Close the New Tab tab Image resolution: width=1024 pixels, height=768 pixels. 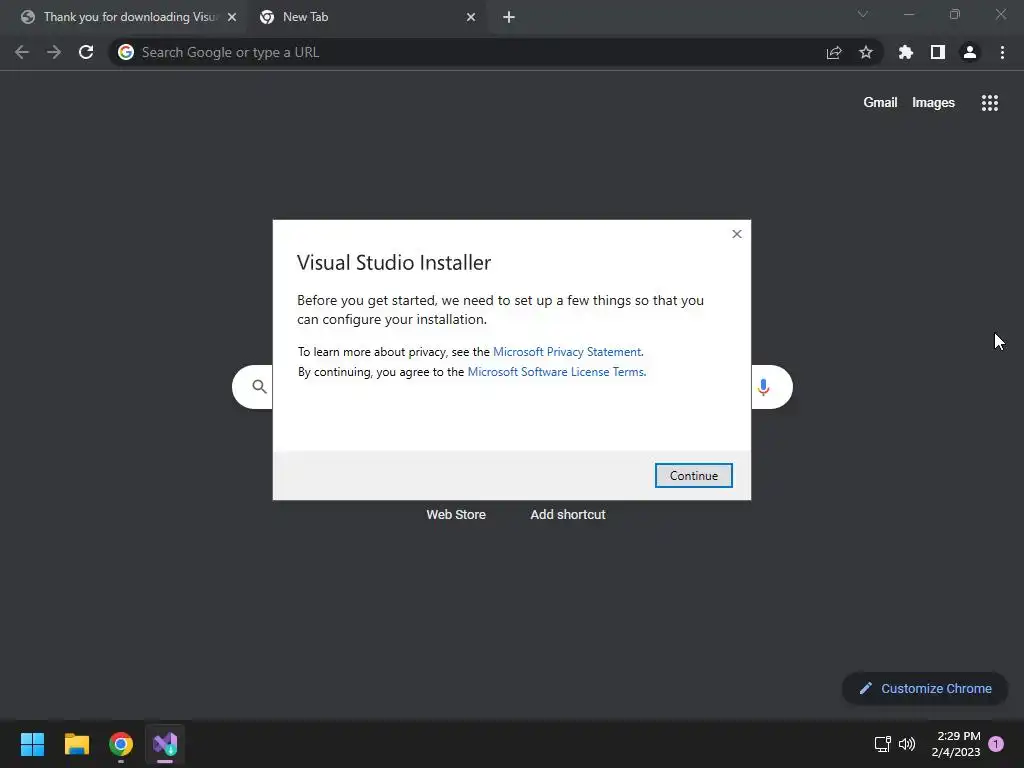coord(471,17)
